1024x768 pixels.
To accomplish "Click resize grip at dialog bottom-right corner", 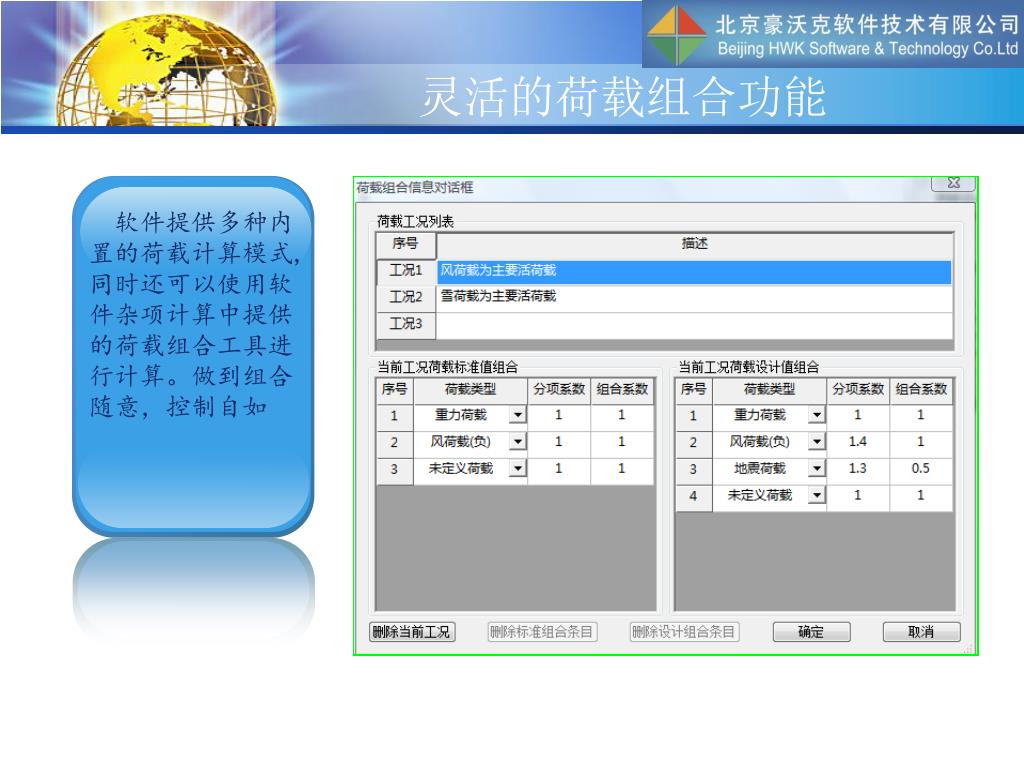I will pyautogui.click(x=968, y=648).
